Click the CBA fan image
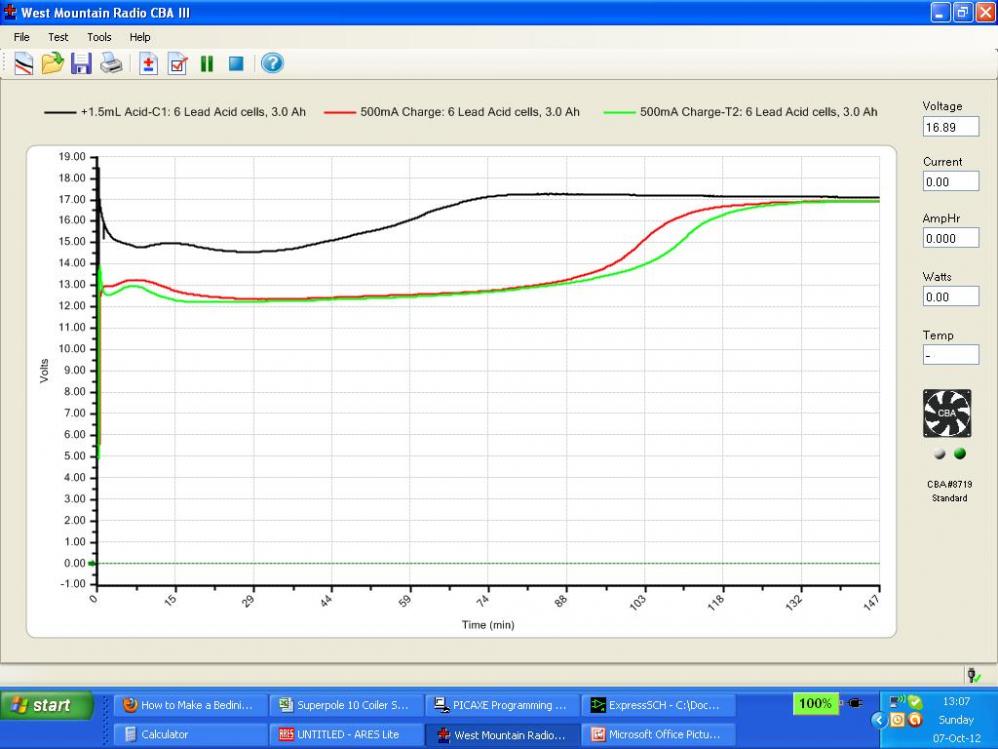998x749 pixels. coord(947,414)
